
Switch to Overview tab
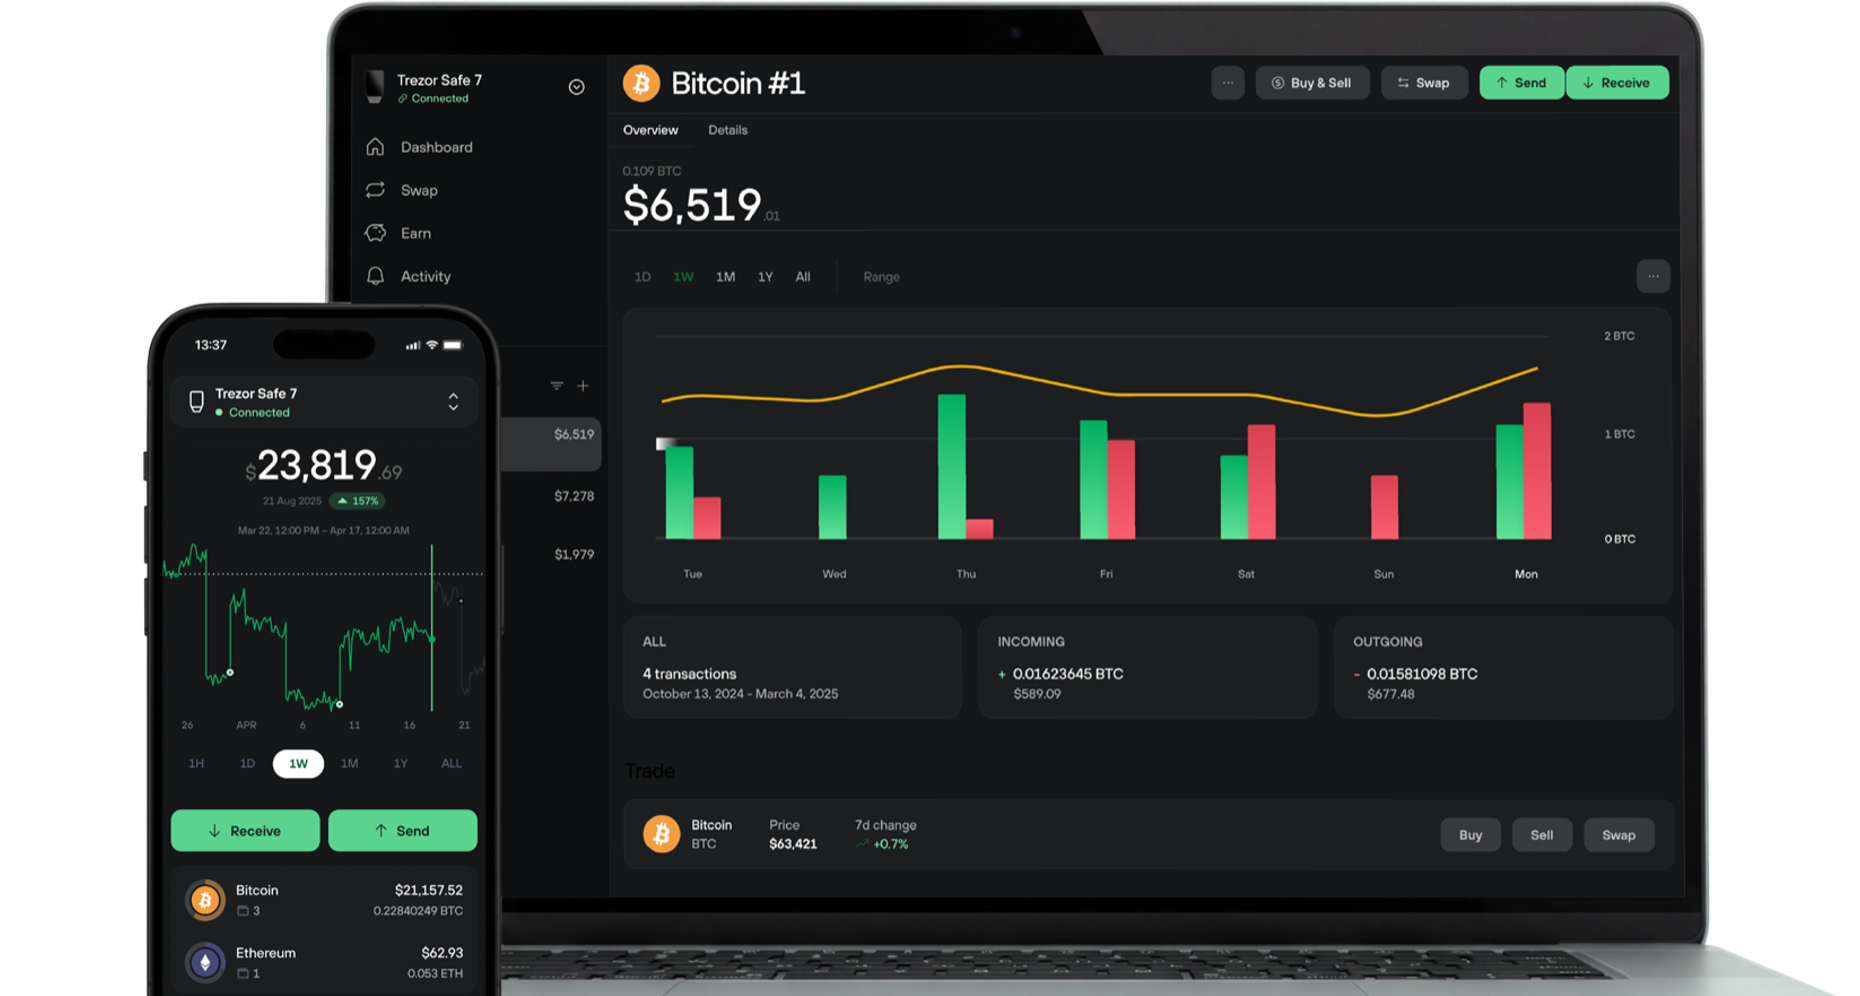pyautogui.click(x=650, y=130)
